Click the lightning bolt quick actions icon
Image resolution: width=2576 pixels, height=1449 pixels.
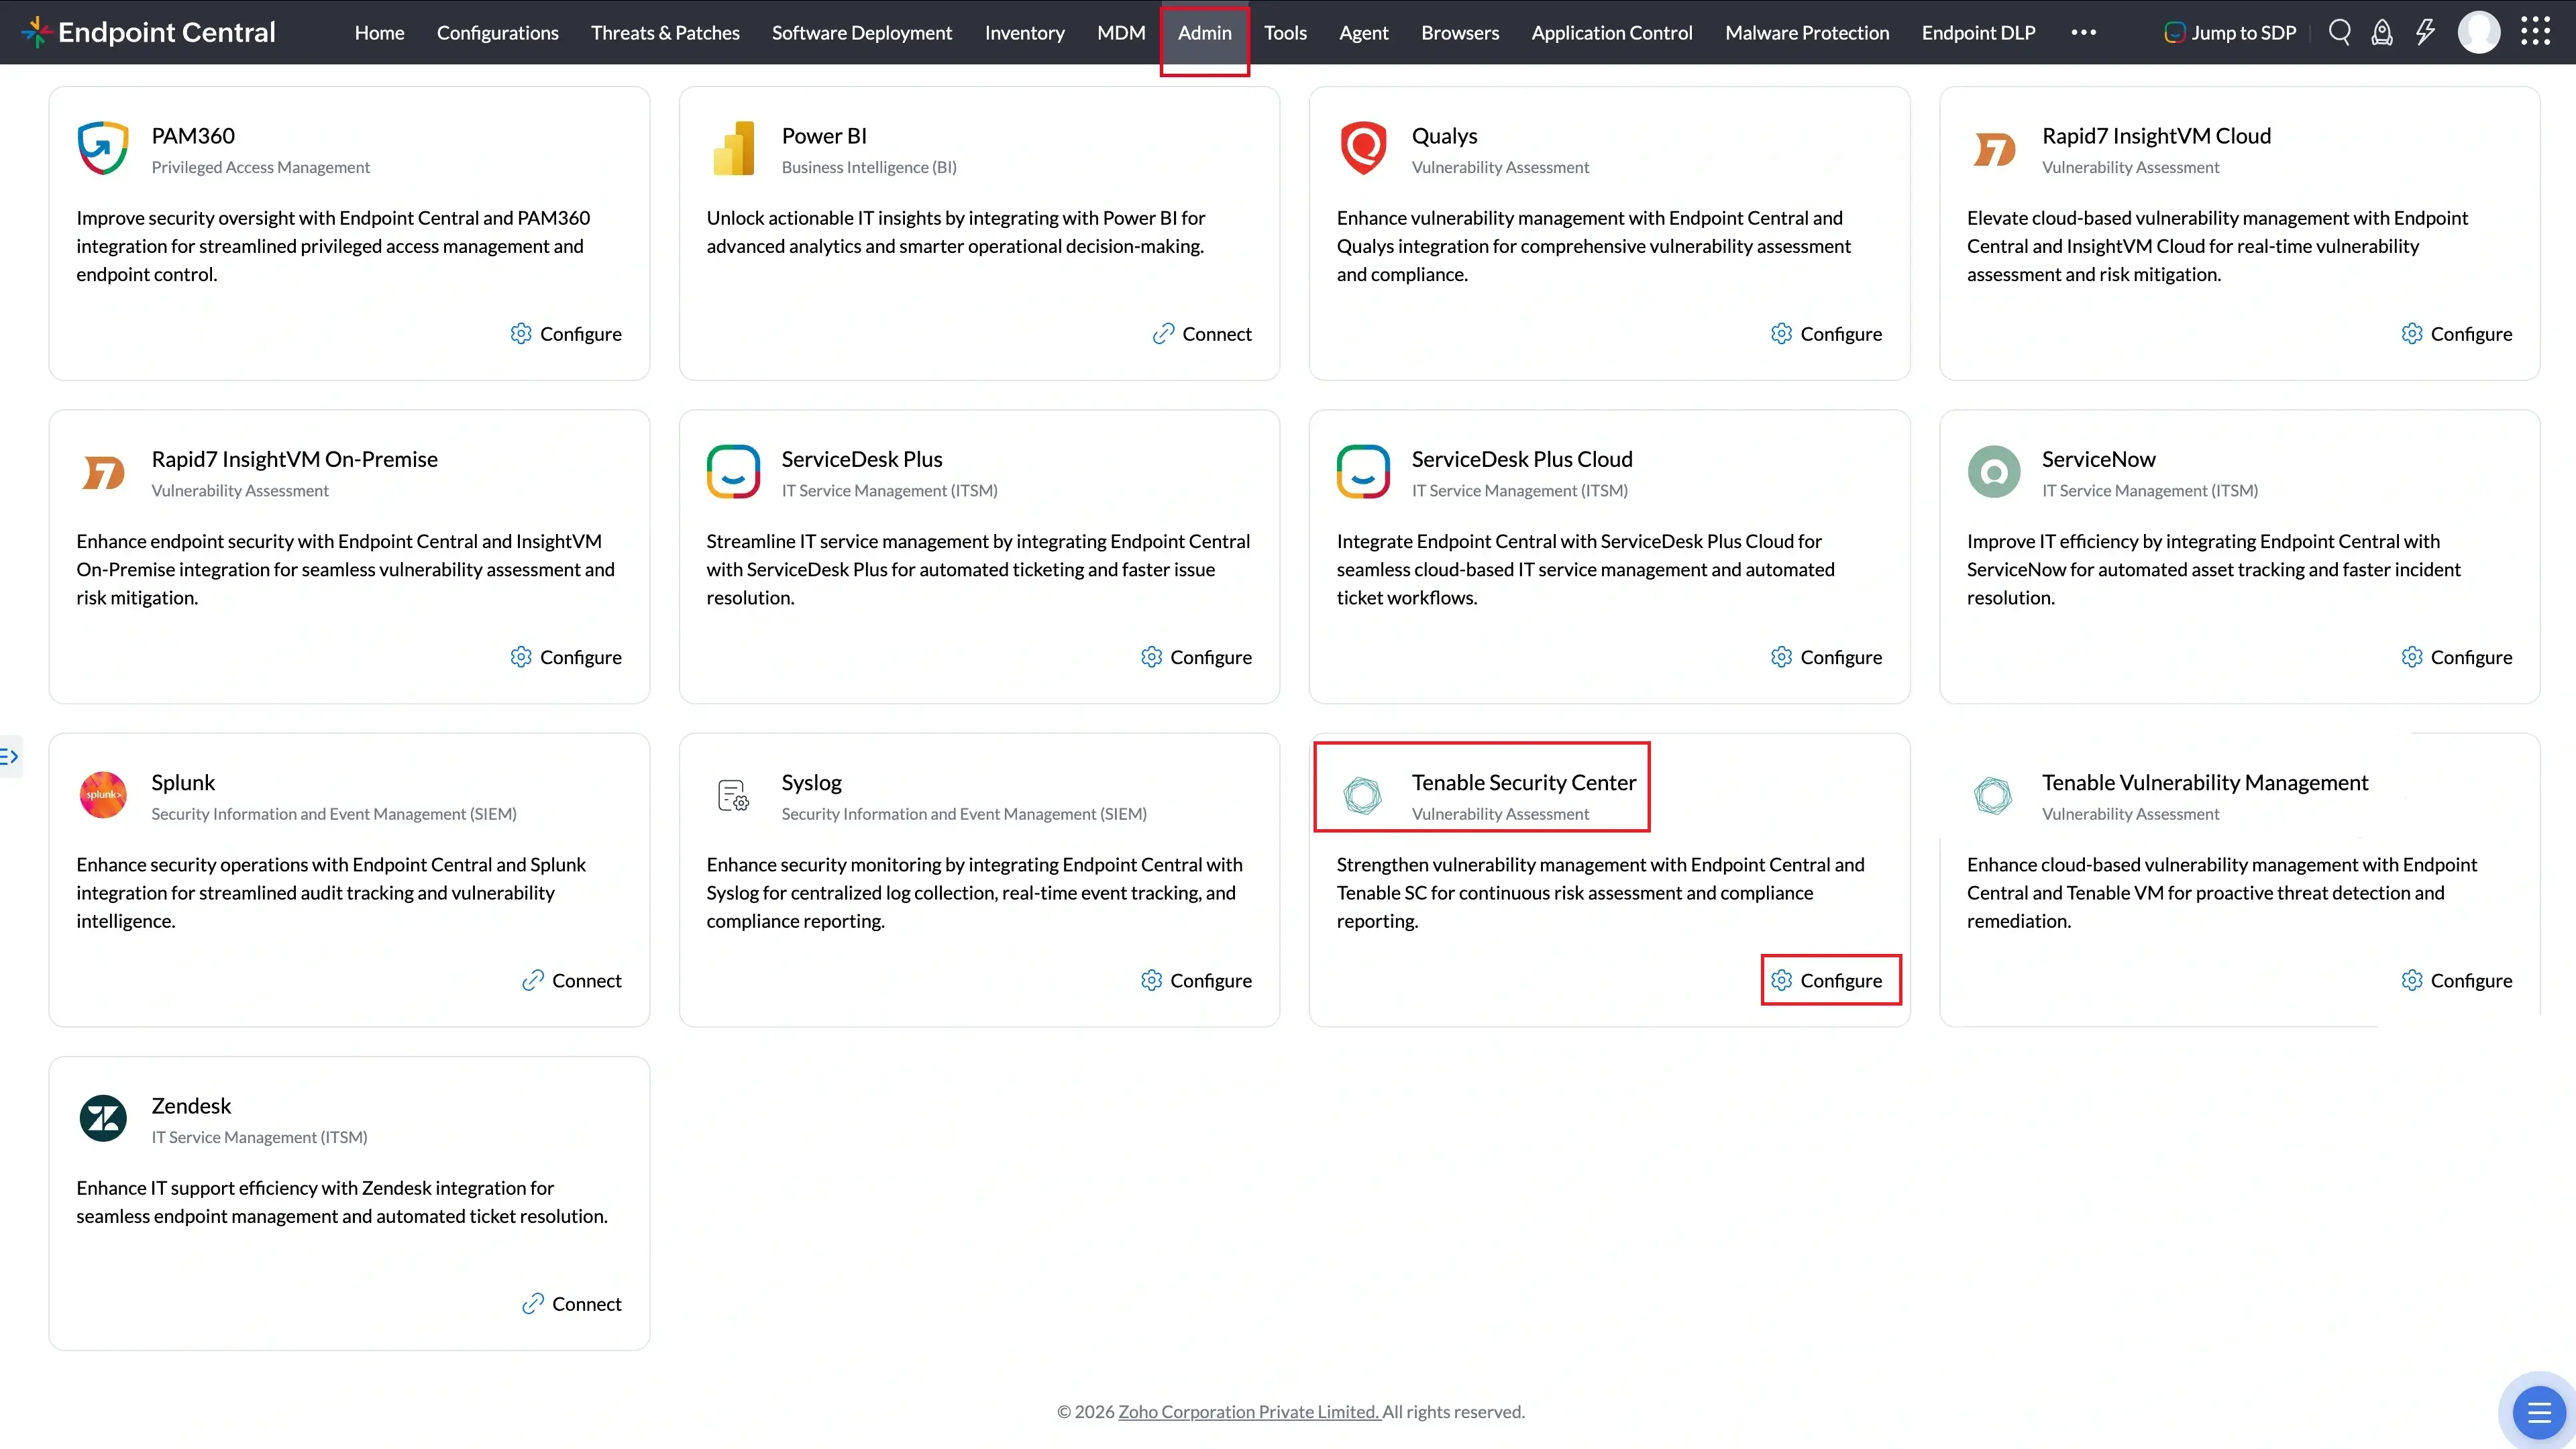(2426, 32)
